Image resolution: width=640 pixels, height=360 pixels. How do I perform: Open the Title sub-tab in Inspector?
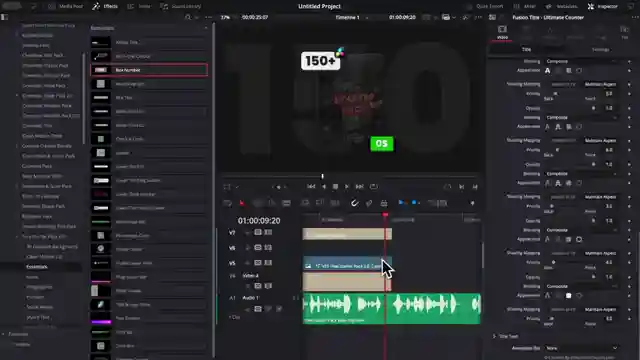(527, 49)
